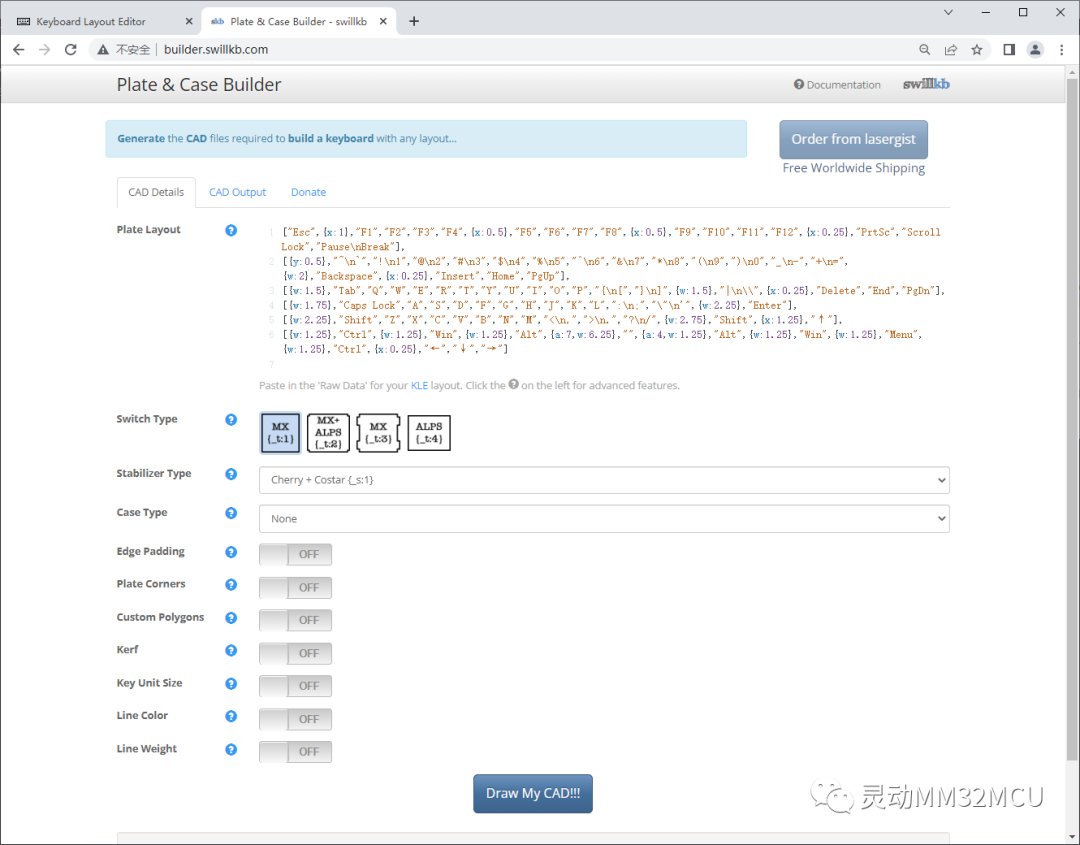Open the Documentation link in header
The image size is (1080, 845).
click(837, 85)
